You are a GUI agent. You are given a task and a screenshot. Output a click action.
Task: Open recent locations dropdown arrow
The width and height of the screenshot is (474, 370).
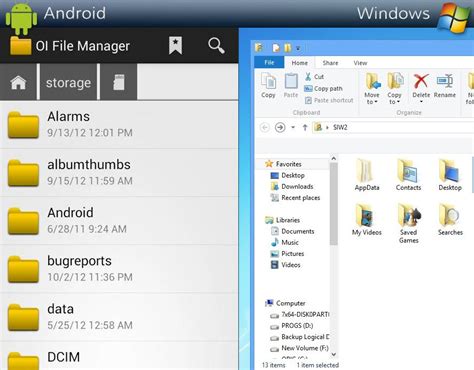coord(293,127)
